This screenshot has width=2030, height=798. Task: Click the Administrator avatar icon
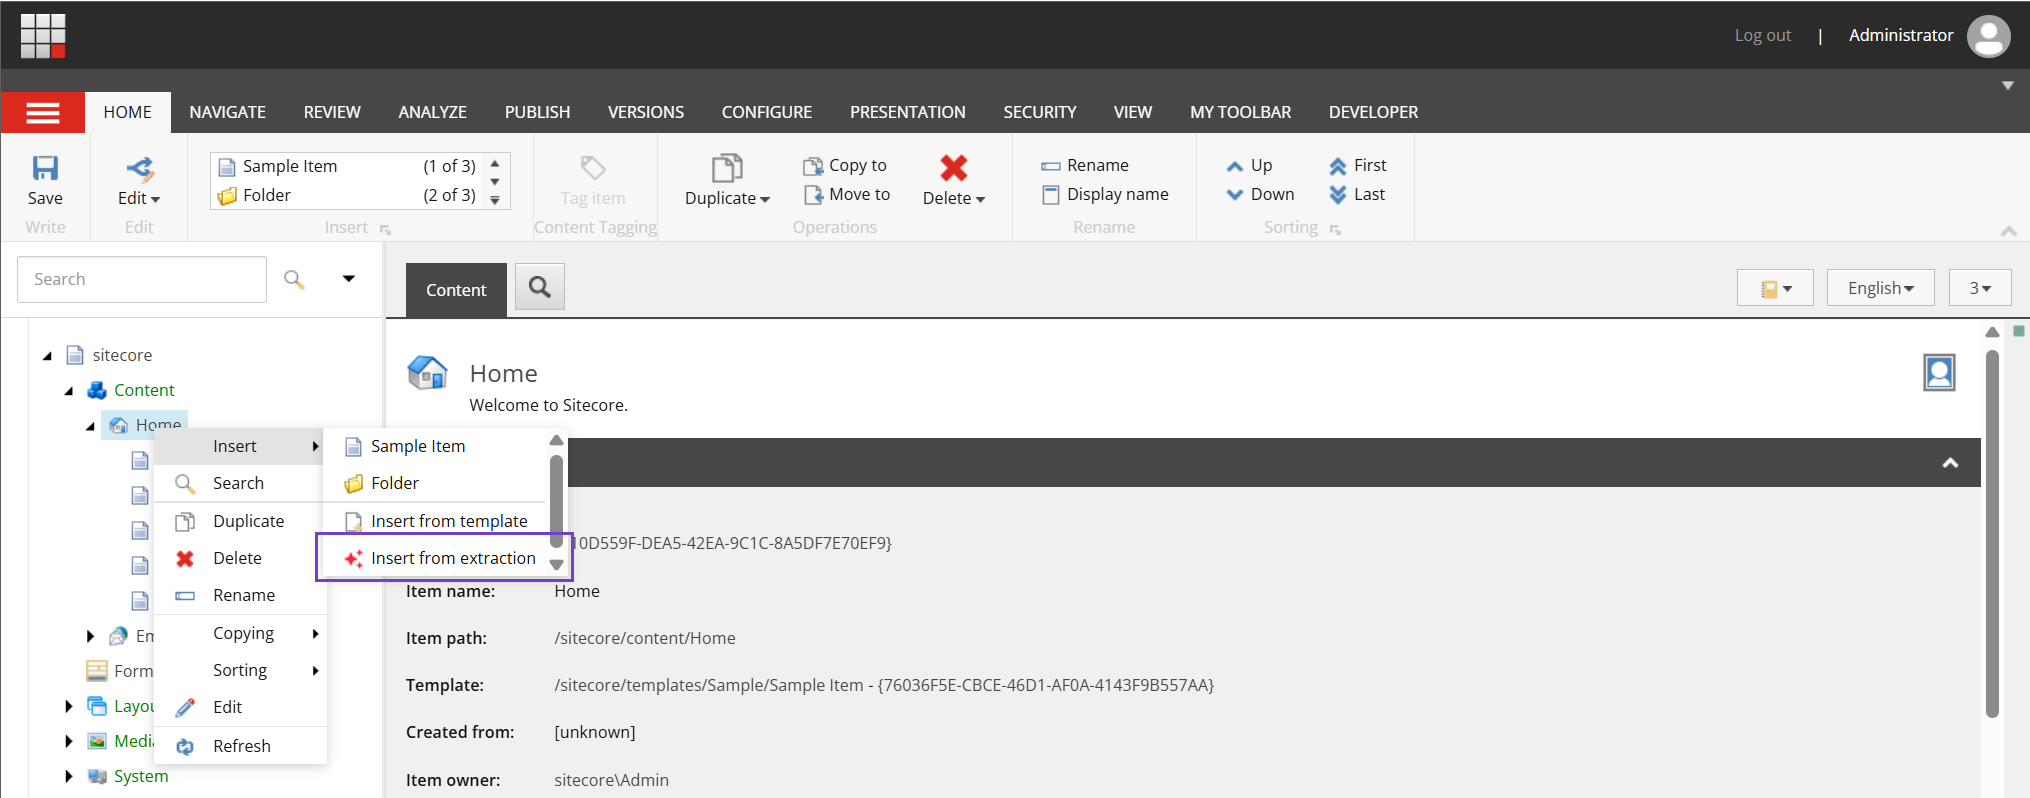[x=1988, y=37]
